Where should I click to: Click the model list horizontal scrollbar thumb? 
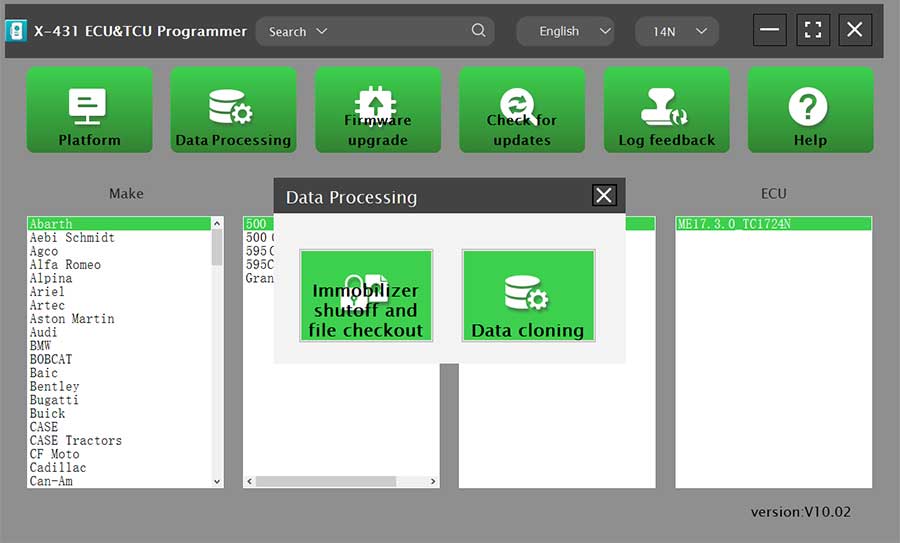click(x=325, y=481)
